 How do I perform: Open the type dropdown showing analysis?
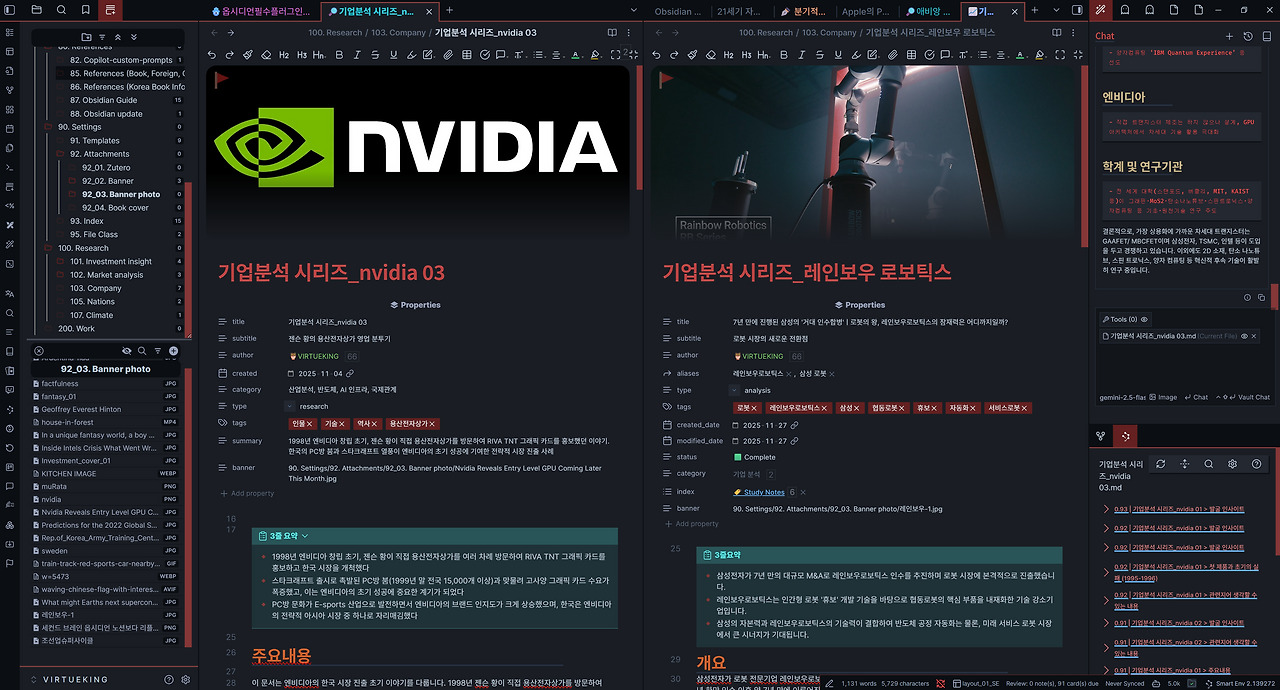tap(735, 390)
